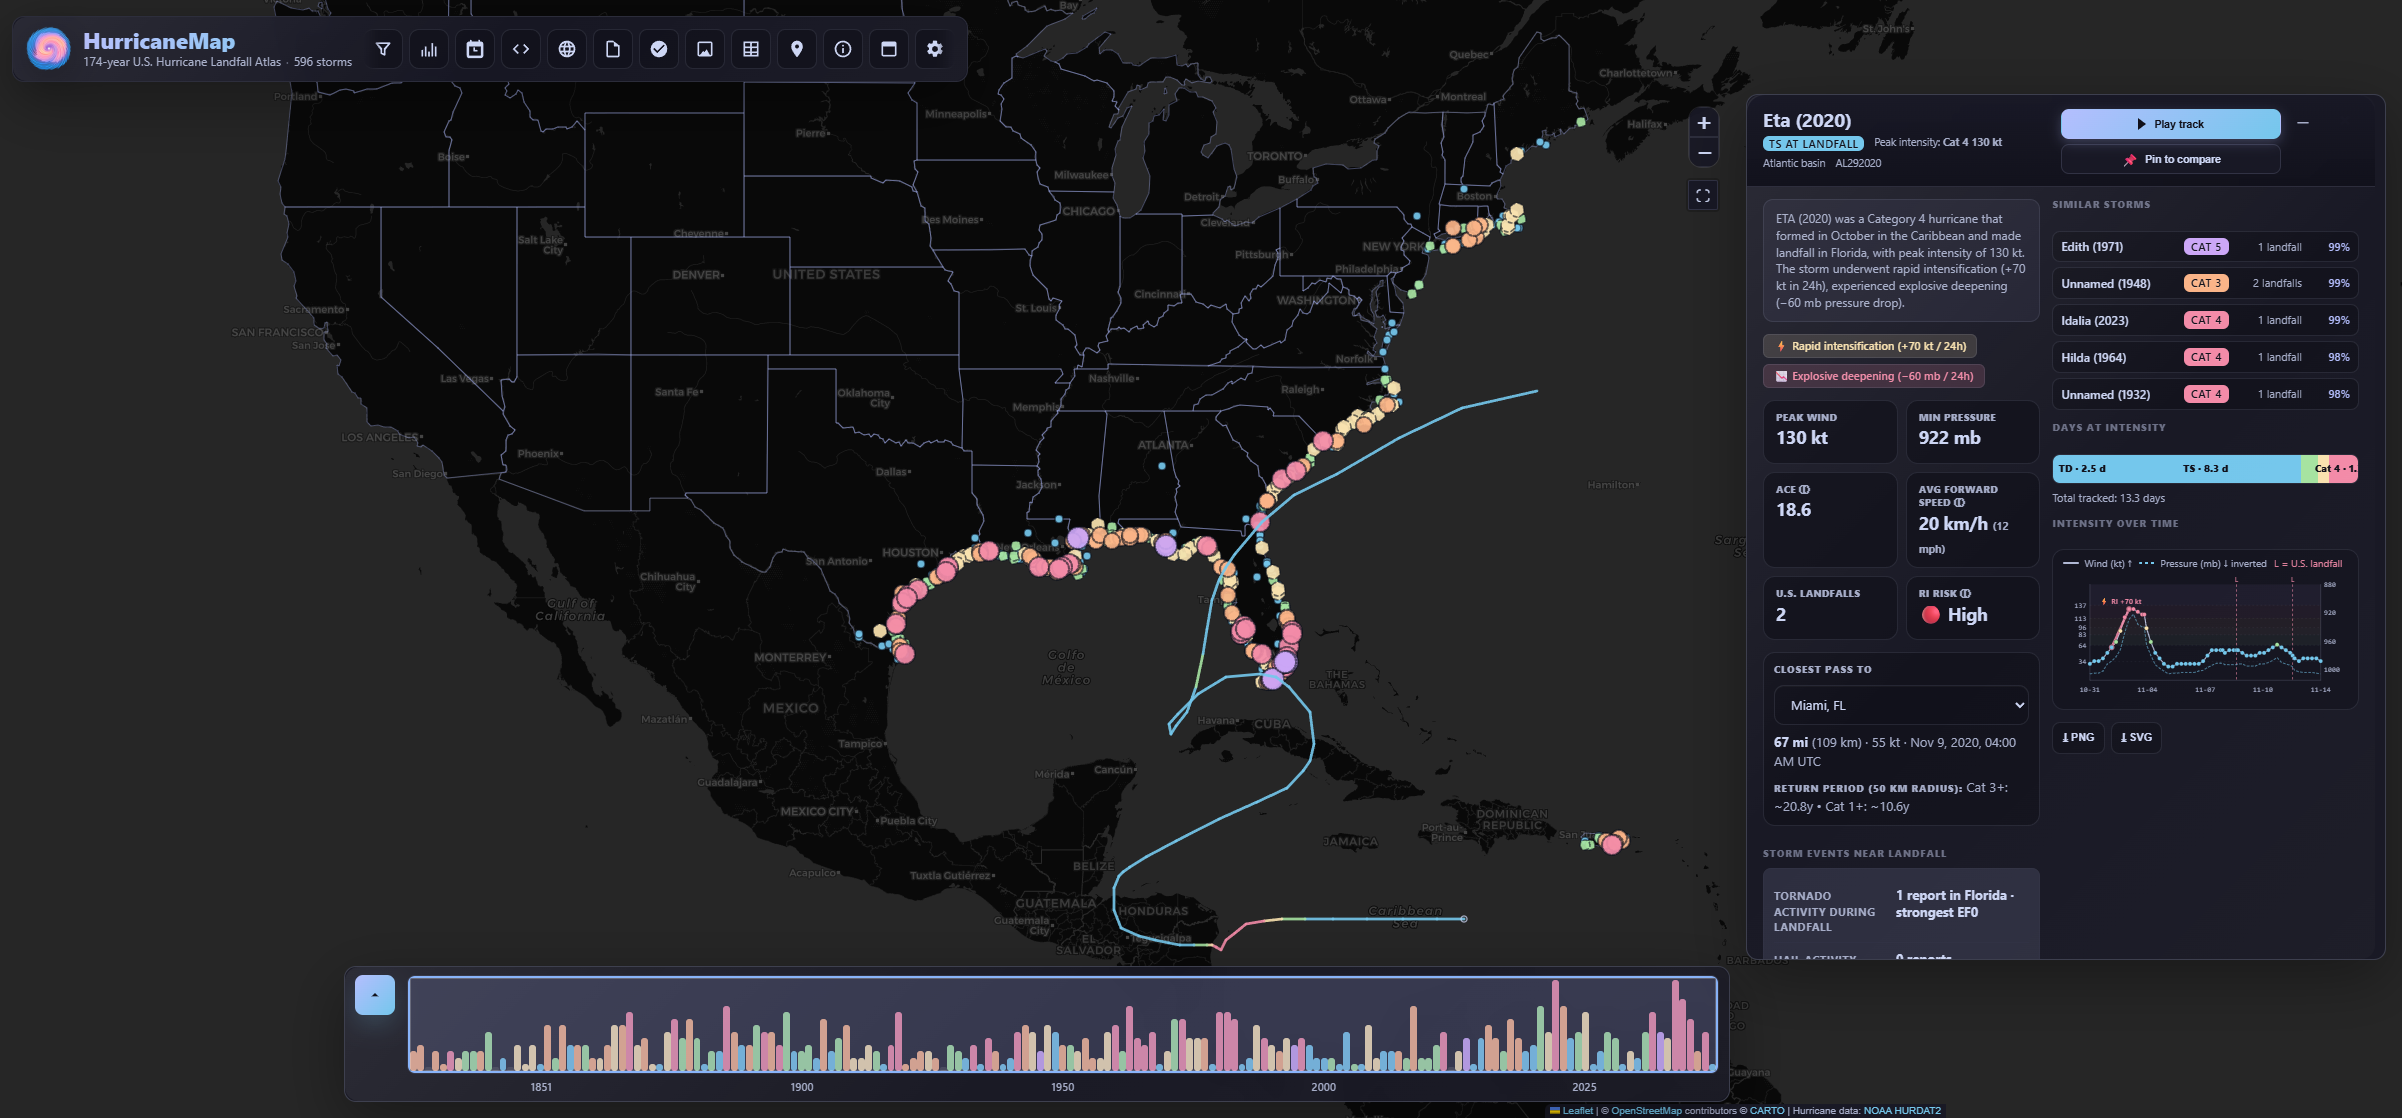
Task: Zoom in the map with plus button
Action: (1704, 123)
